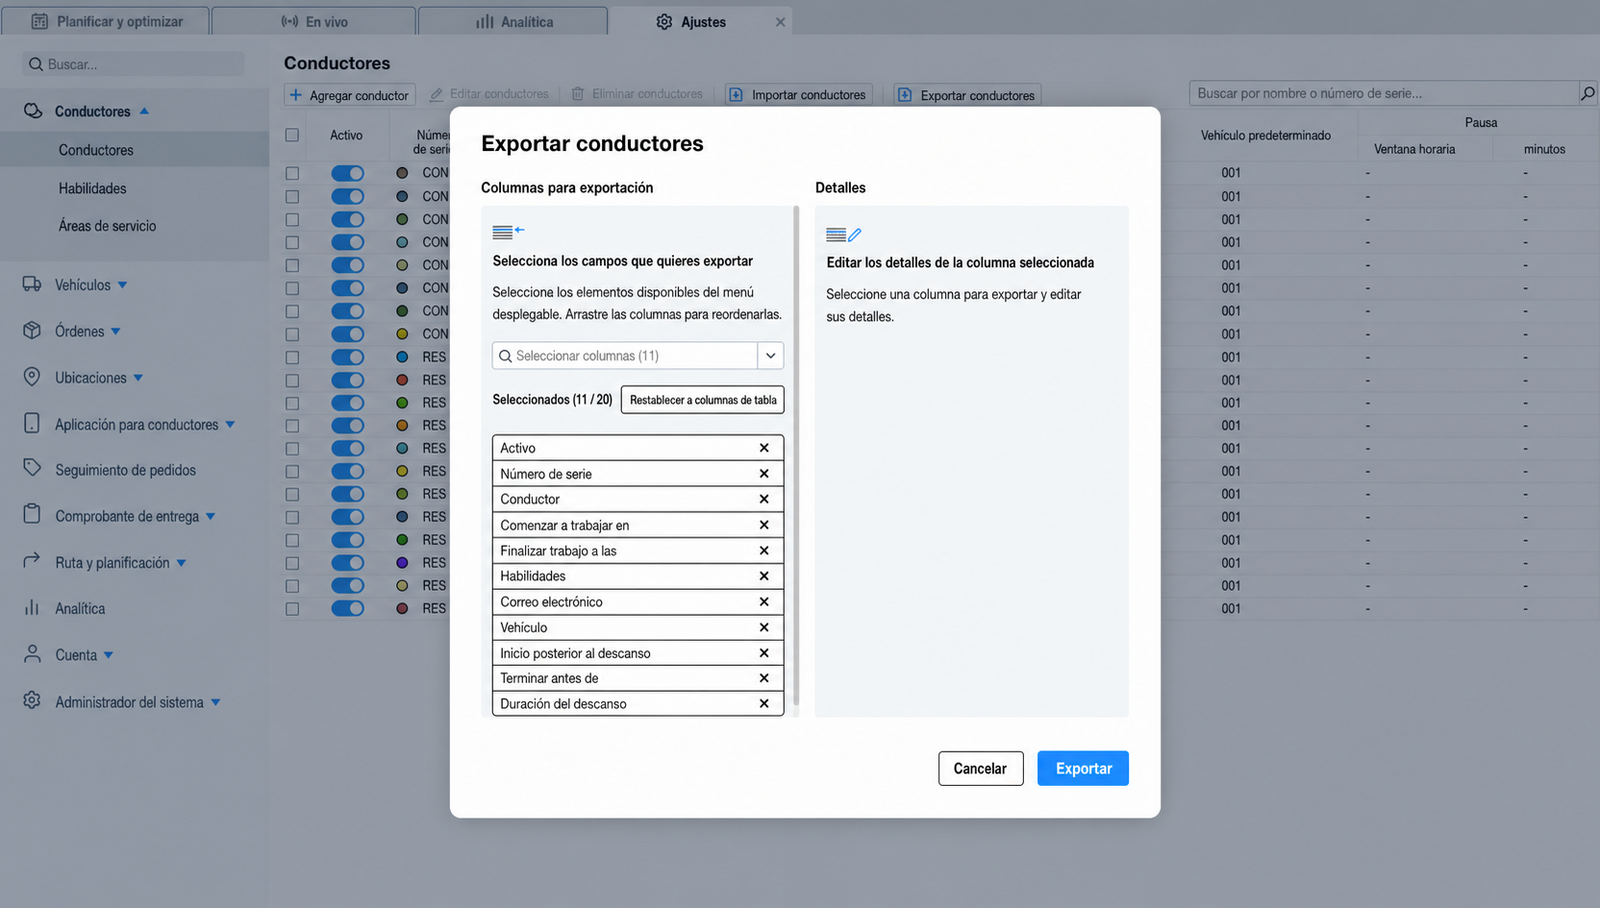
Task: Remove Número de serie from selected columns
Action: [764, 474]
